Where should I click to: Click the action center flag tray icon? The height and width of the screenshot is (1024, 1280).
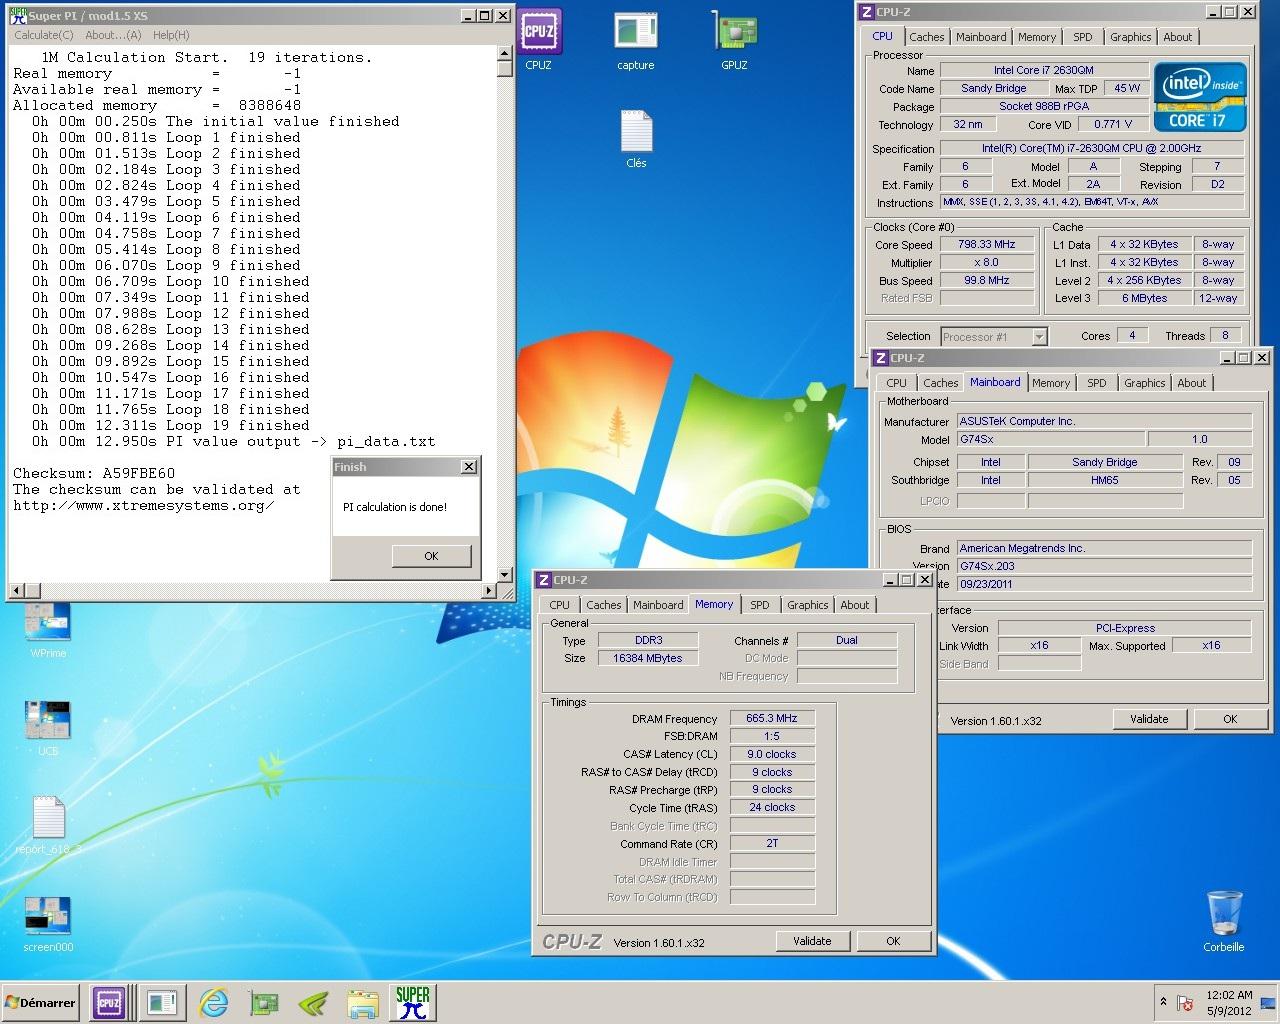(x=1186, y=1003)
